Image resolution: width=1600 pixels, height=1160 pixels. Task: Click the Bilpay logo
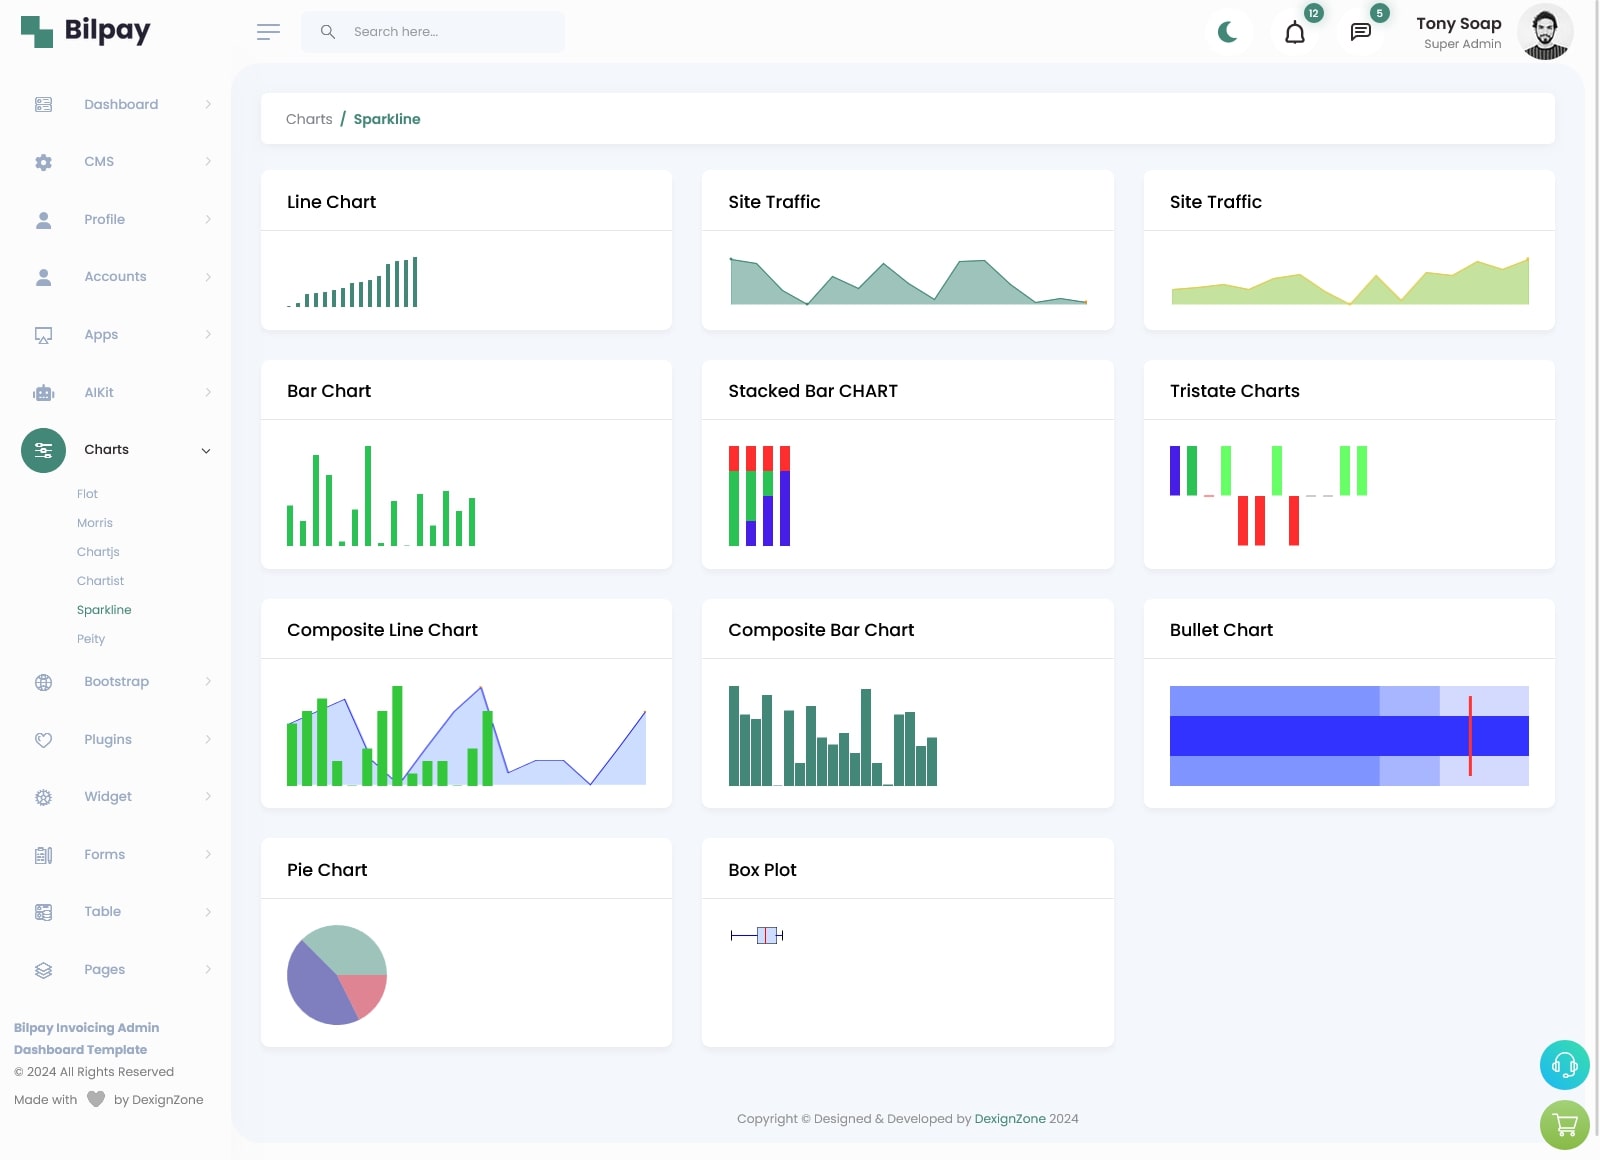(x=86, y=31)
